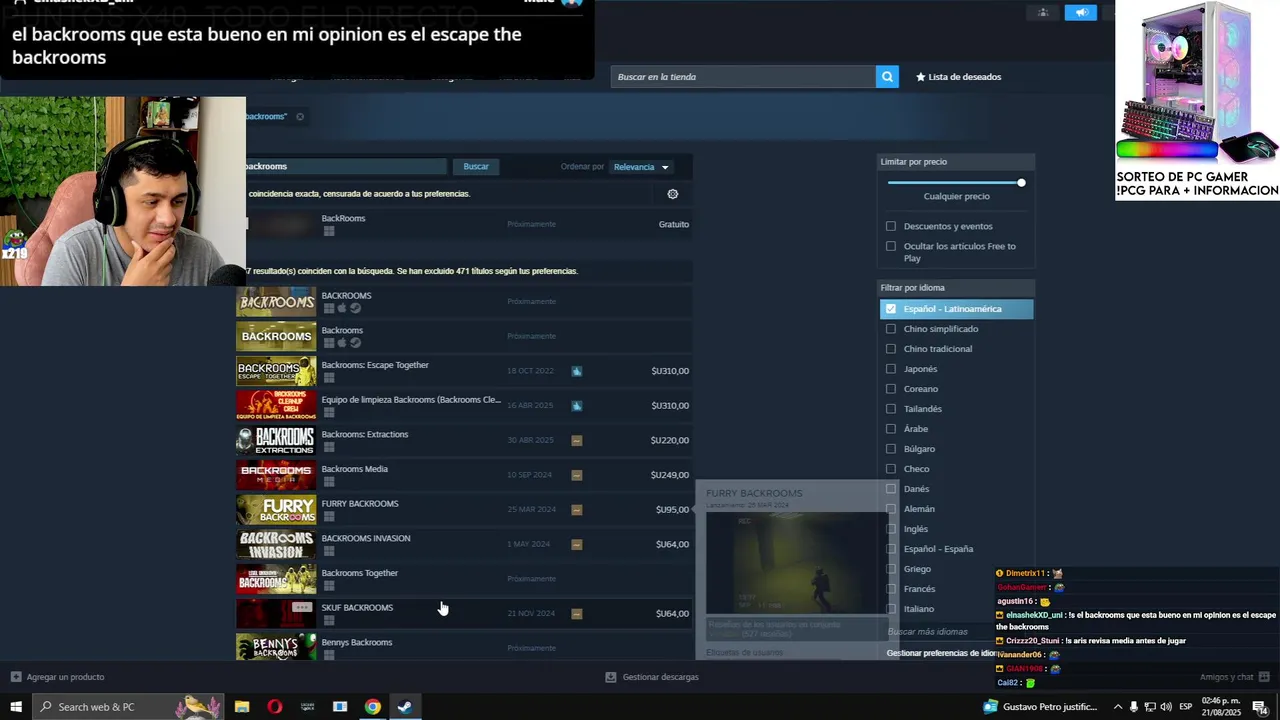Open Bennys Backrooms game thumbnail

pyautogui.click(x=276, y=647)
